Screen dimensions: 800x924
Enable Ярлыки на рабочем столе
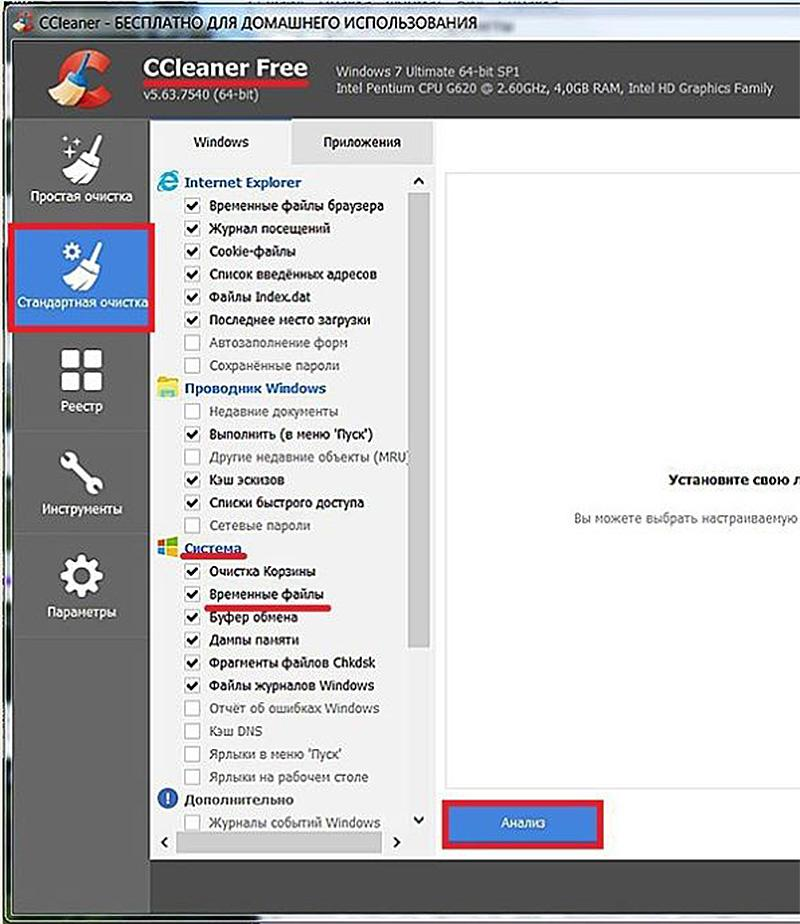coord(192,777)
